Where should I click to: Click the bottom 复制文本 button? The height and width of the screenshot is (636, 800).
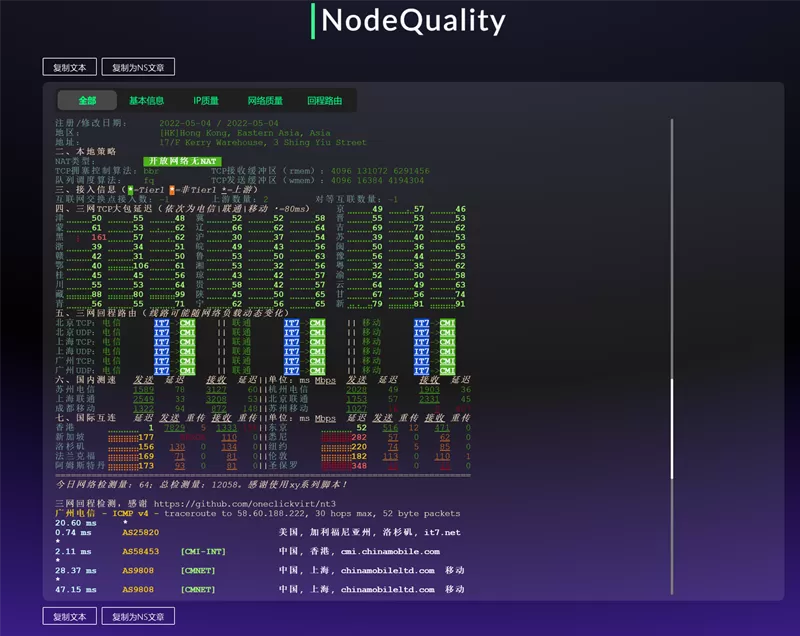tap(69, 616)
